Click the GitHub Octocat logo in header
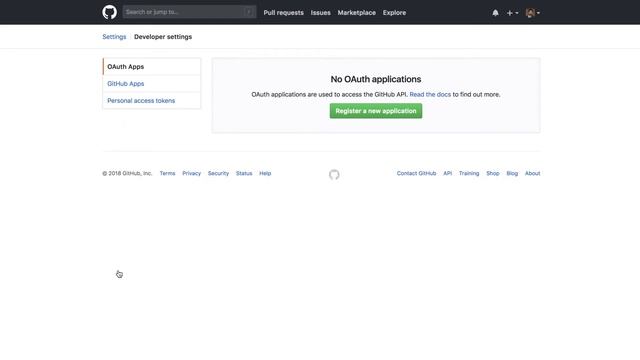The width and height of the screenshot is (640, 360). pyautogui.click(x=109, y=12)
